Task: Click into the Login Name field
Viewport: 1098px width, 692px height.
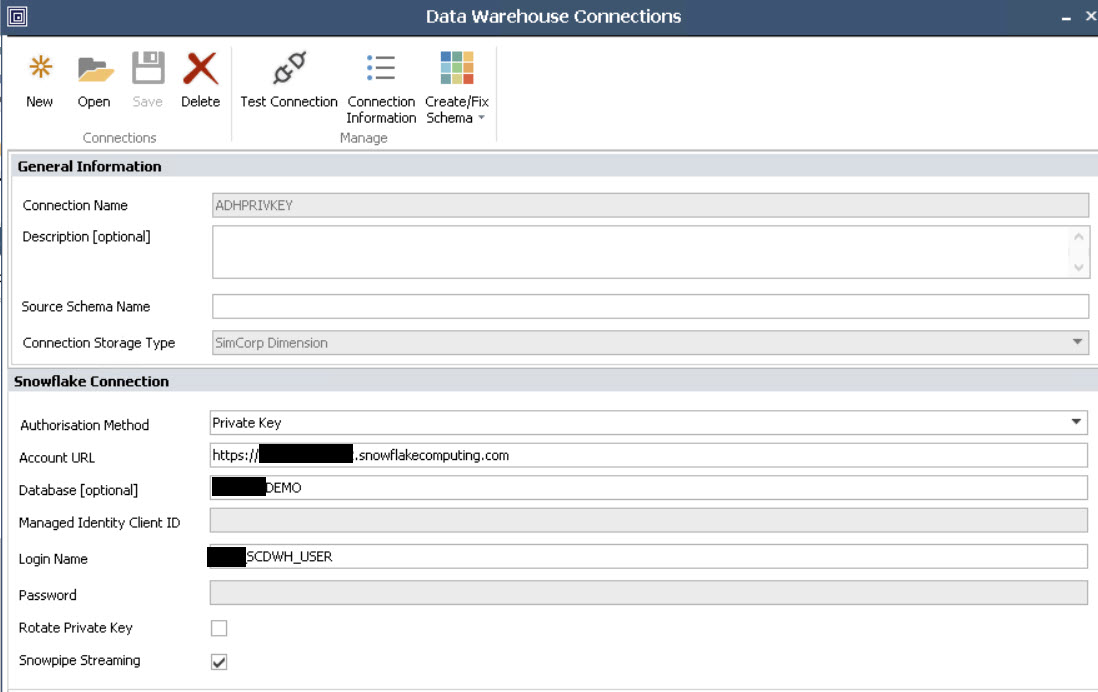Action: point(648,556)
